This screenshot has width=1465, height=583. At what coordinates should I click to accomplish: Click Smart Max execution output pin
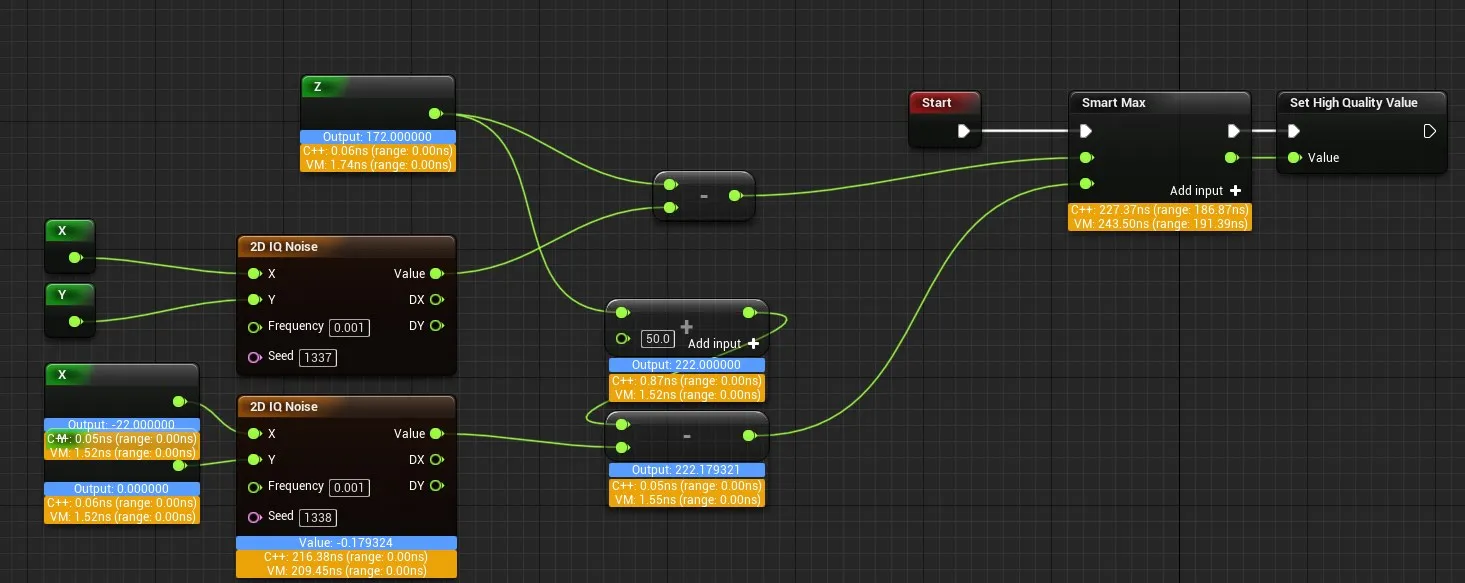click(1233, 131)
